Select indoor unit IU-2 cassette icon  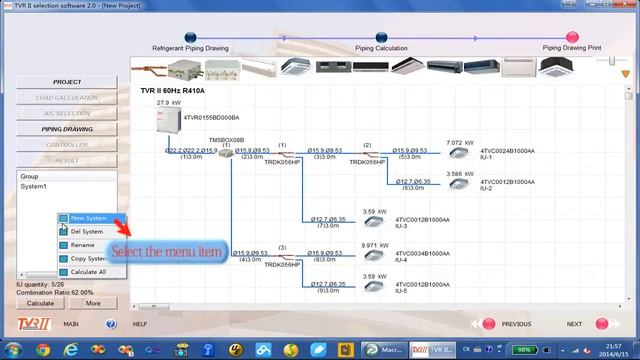tap(459, 184)
